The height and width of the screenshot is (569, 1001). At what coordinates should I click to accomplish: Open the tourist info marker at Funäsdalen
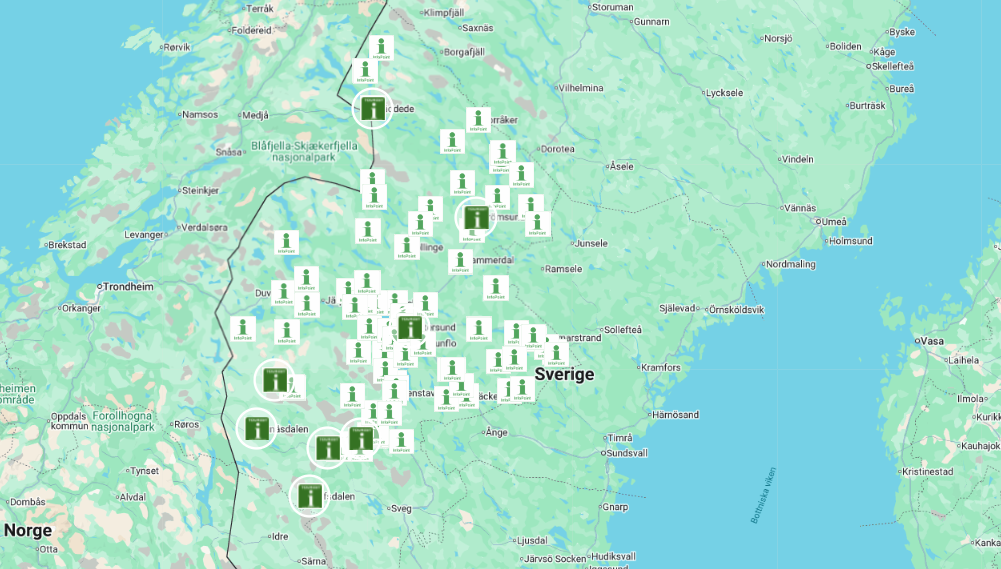pos(257,429)
